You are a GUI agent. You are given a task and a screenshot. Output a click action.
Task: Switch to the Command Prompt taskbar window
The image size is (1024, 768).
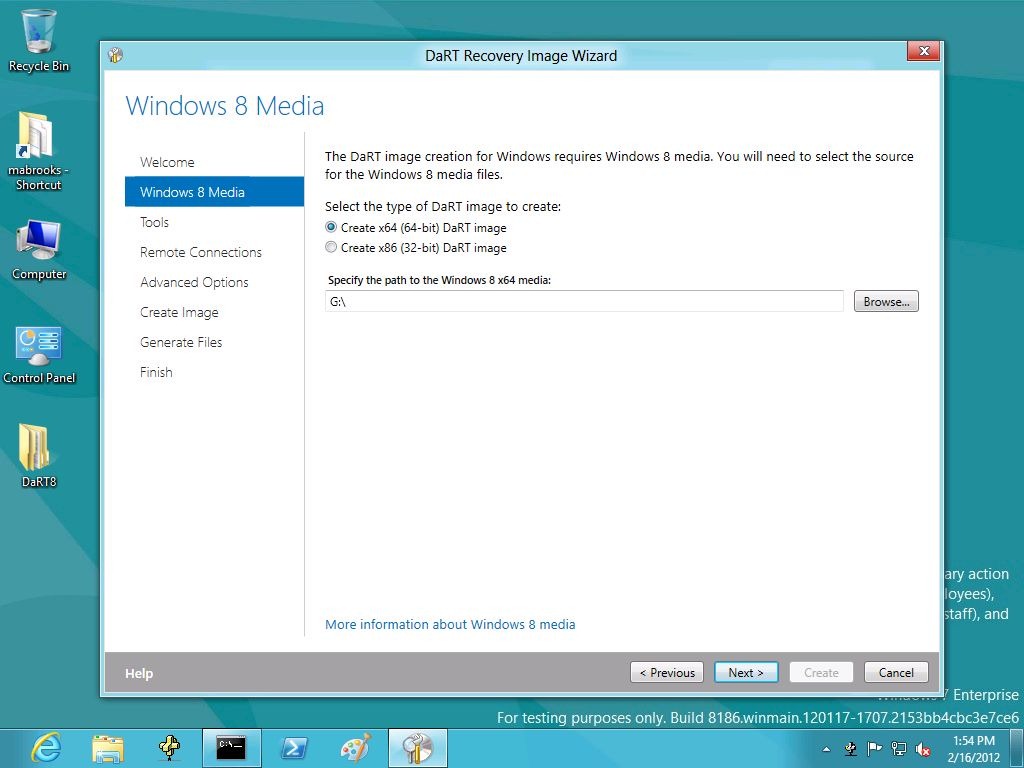coord(231,748)
